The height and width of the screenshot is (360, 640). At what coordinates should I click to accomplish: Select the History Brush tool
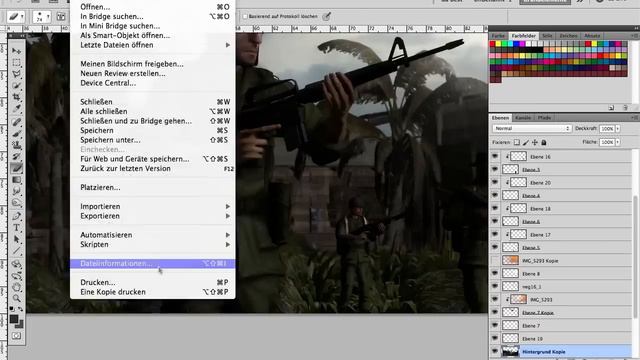coord(16,156)
